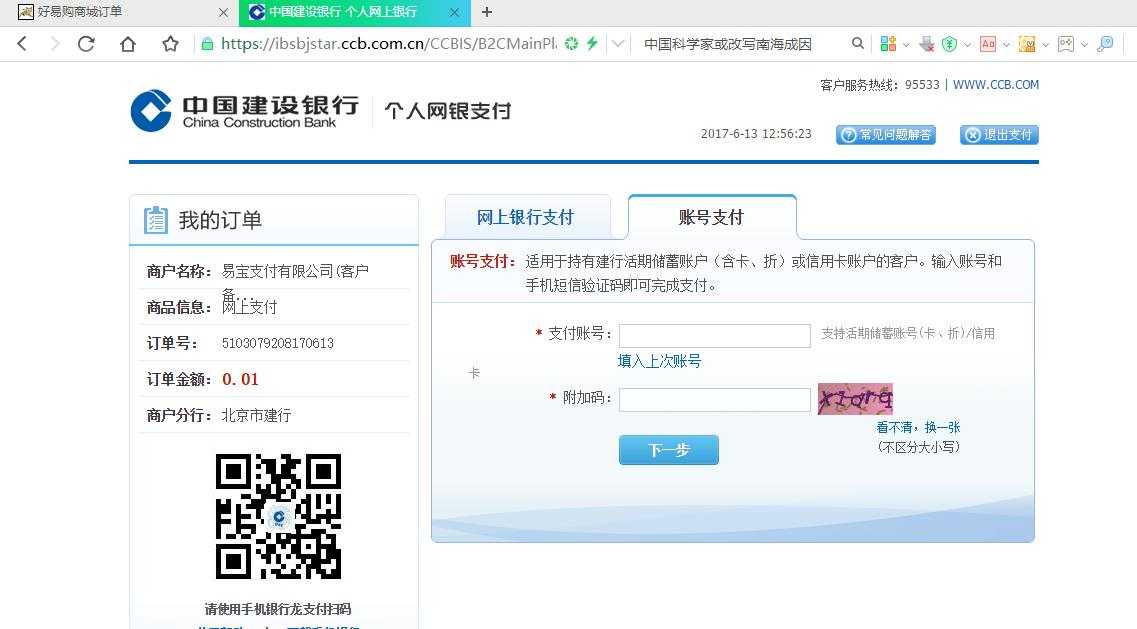
Task: Click the red Aa translate icon
Action: tap(988, 44)
